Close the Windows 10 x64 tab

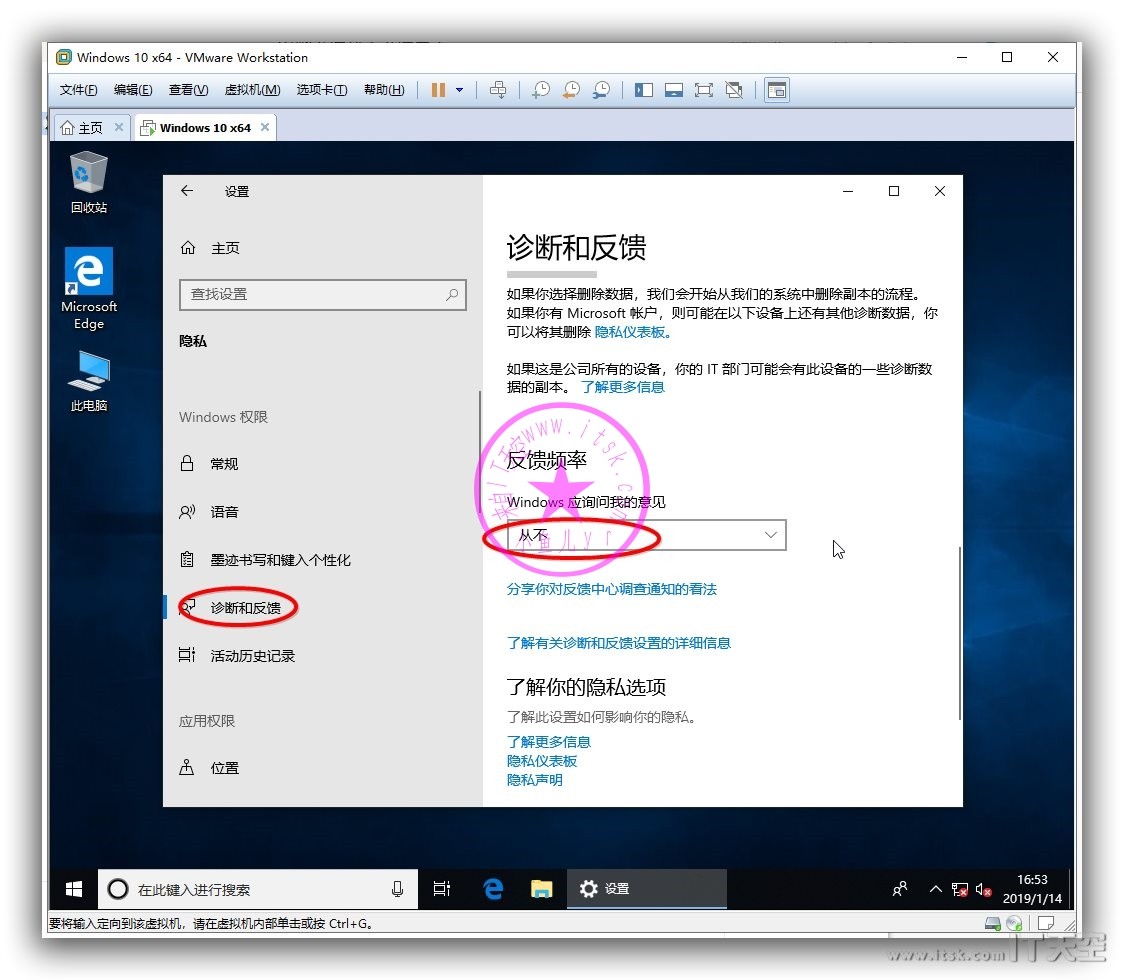pos(265,127)
